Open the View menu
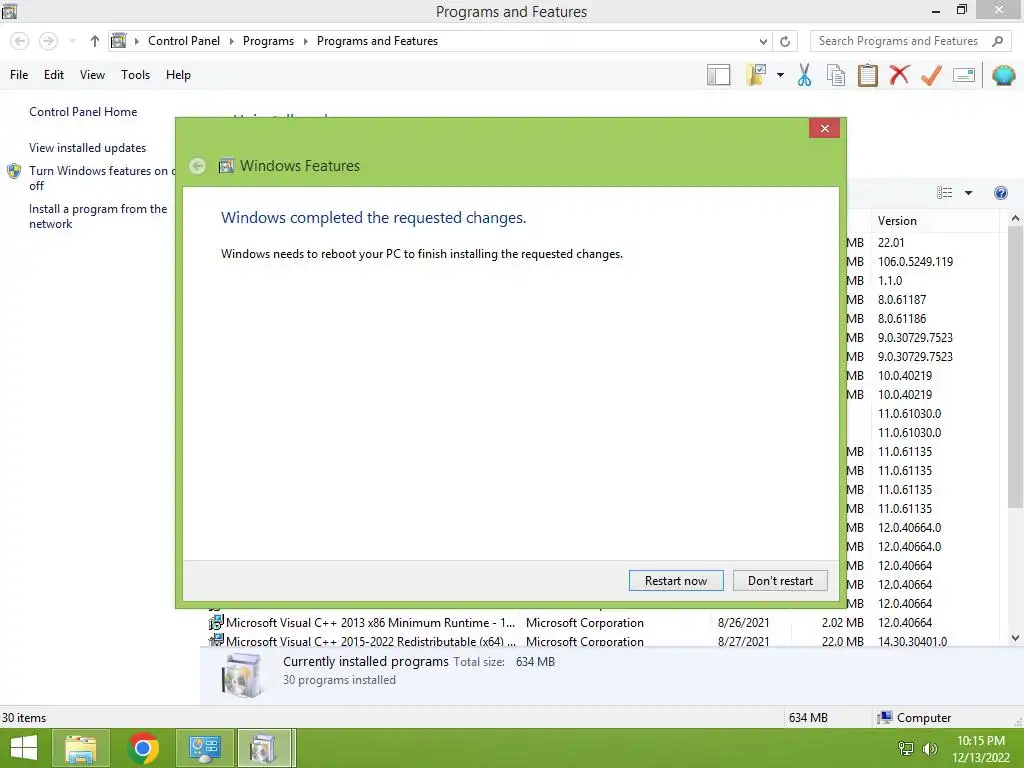The image size is (1024, 768). point(92,75)
